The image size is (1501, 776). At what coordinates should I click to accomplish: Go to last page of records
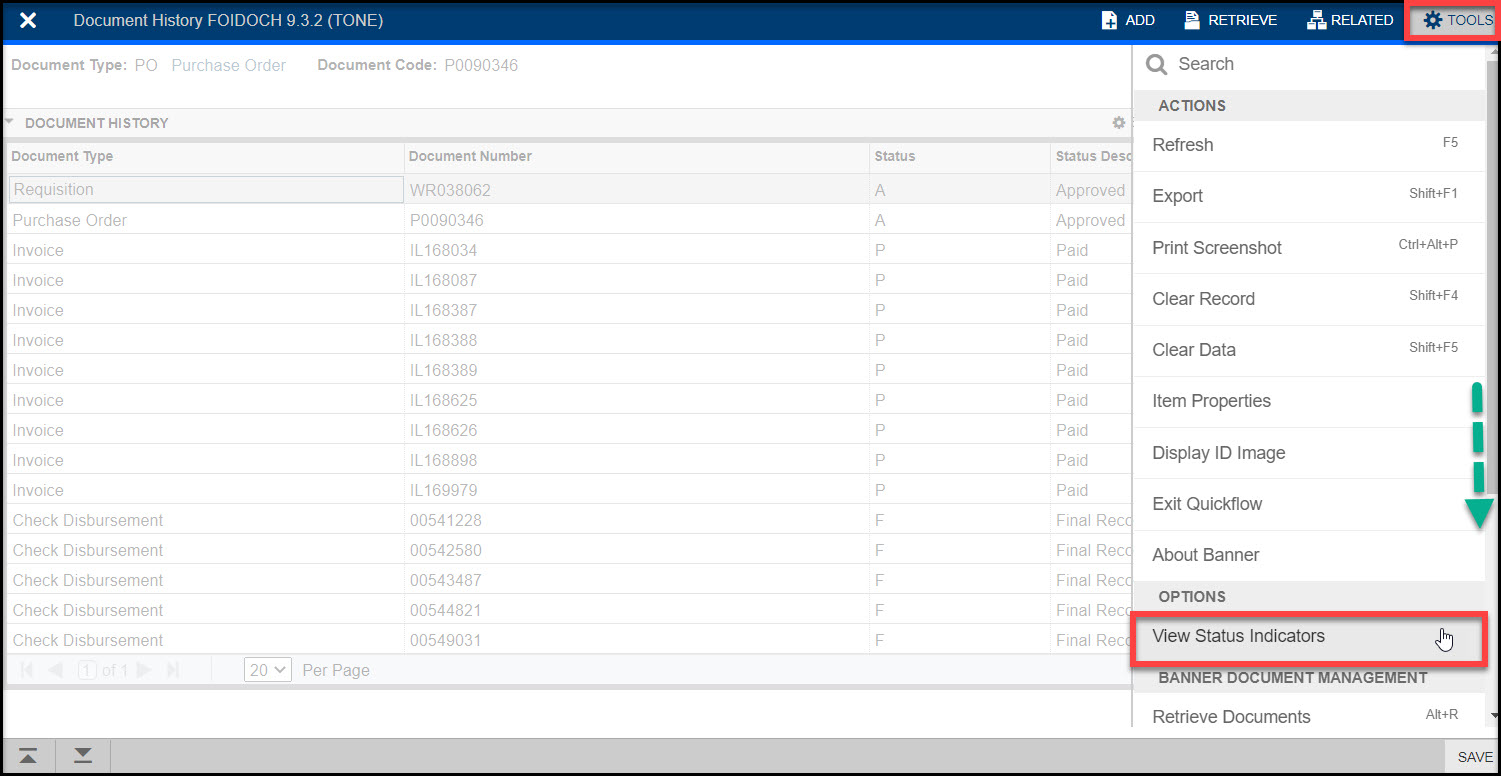pyautogui.click(x=172, y=670)
